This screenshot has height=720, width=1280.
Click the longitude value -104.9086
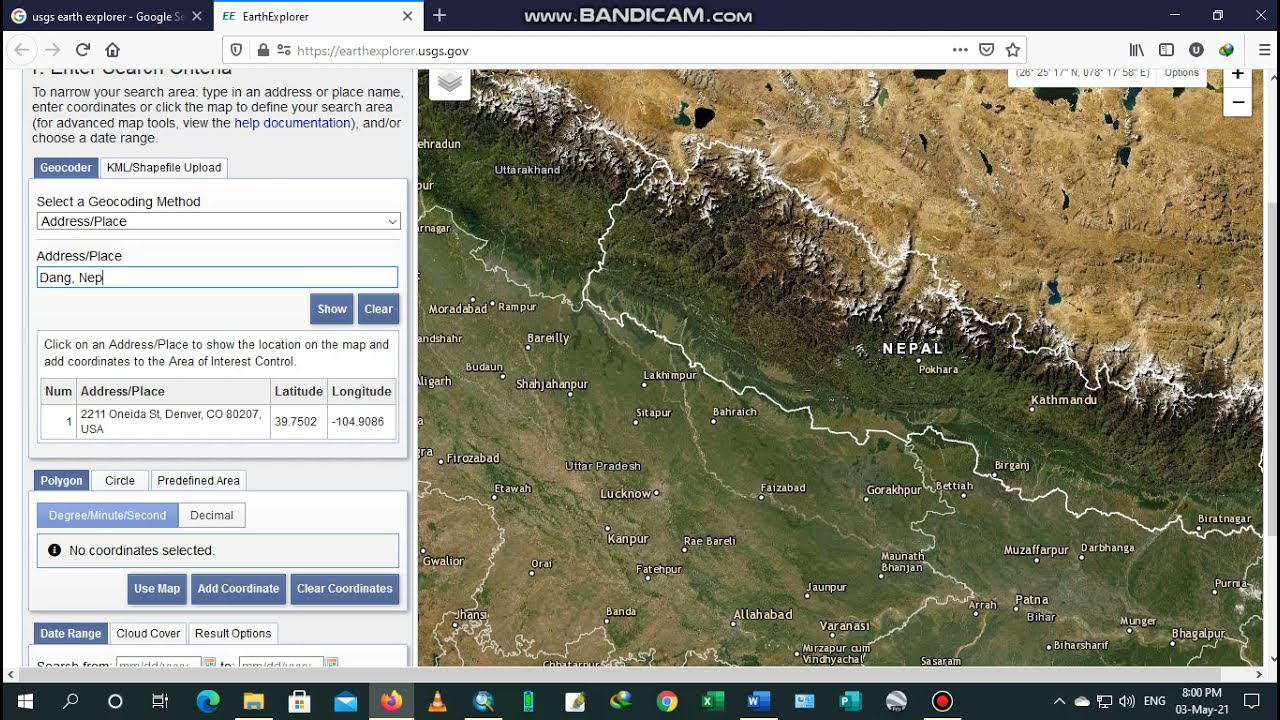pyautogui.click(x=358, y=422)
